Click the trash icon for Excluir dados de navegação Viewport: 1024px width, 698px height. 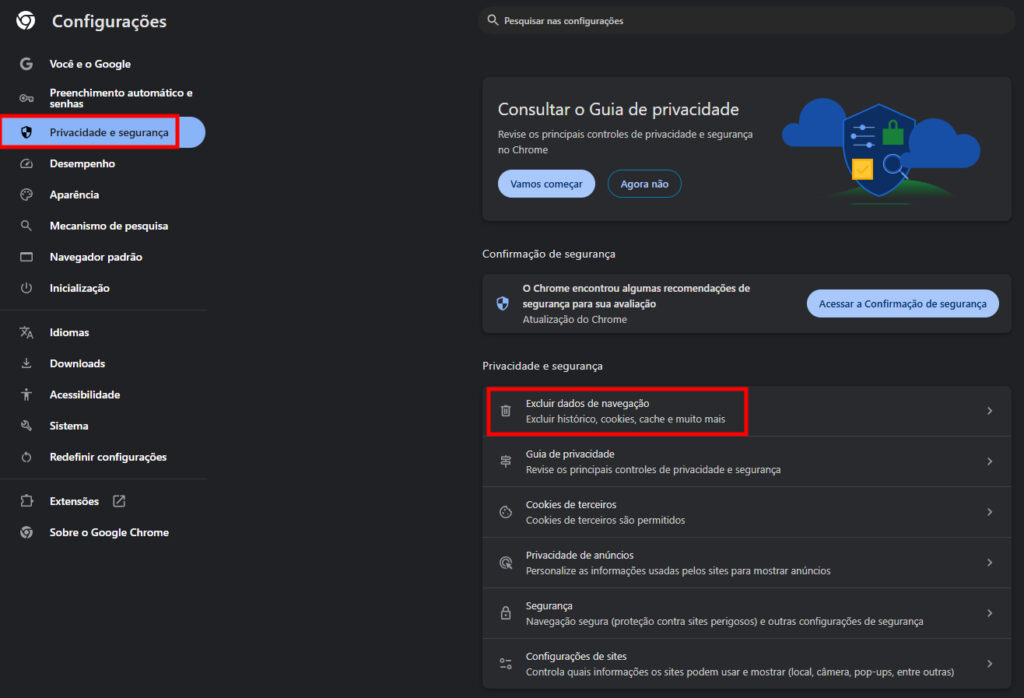(x=506, y=410)
